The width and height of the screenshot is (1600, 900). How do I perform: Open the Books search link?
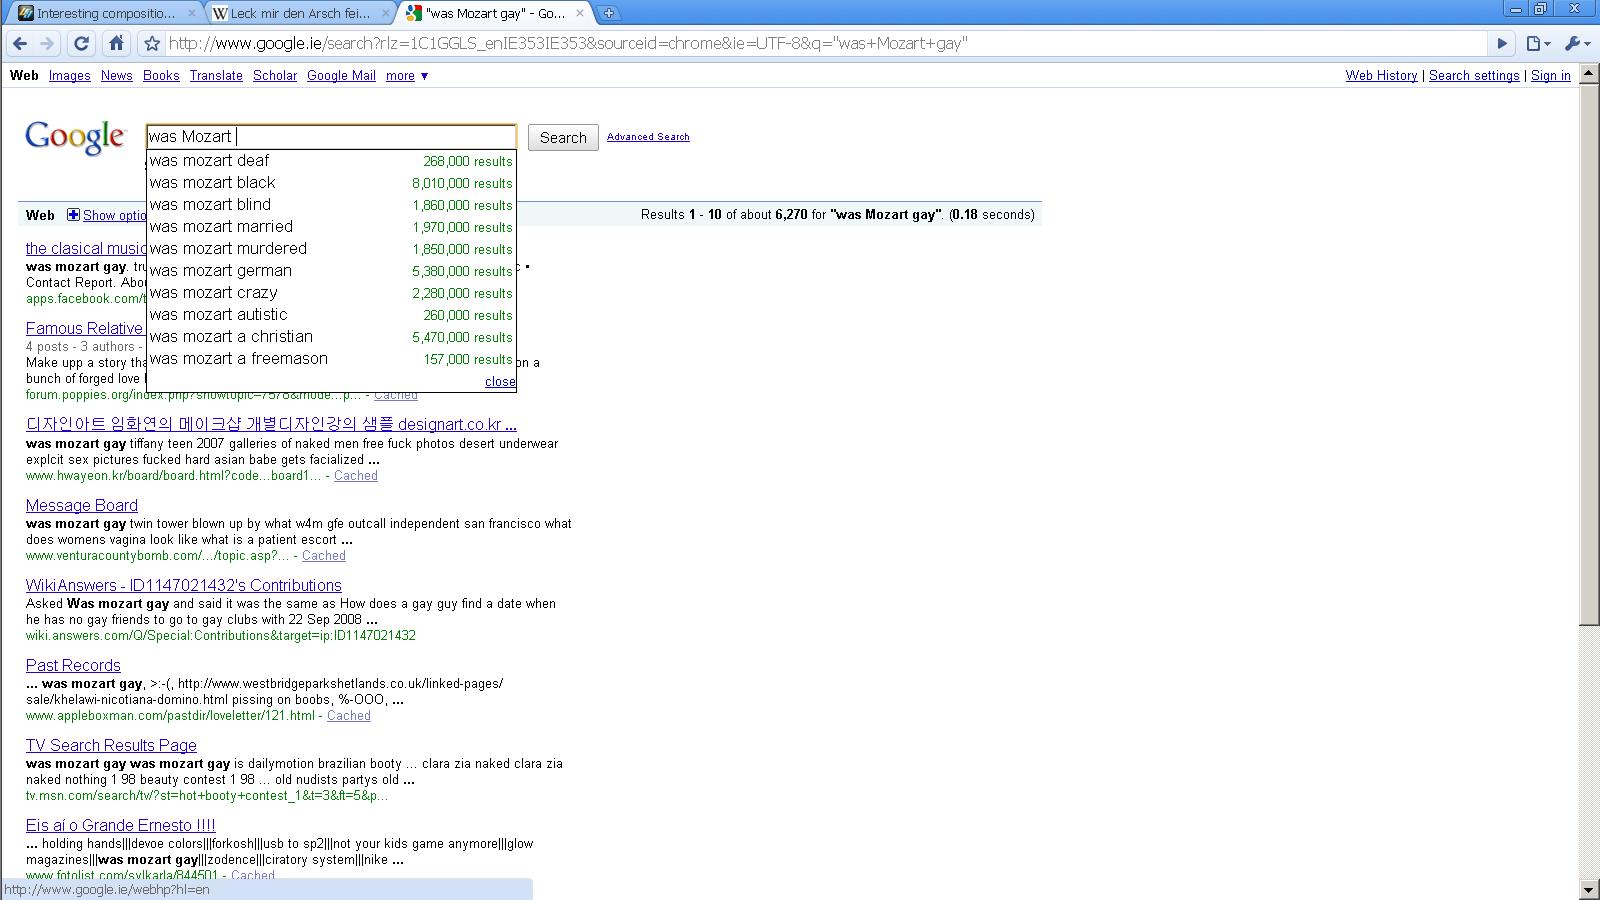click(x=161, y=76)
